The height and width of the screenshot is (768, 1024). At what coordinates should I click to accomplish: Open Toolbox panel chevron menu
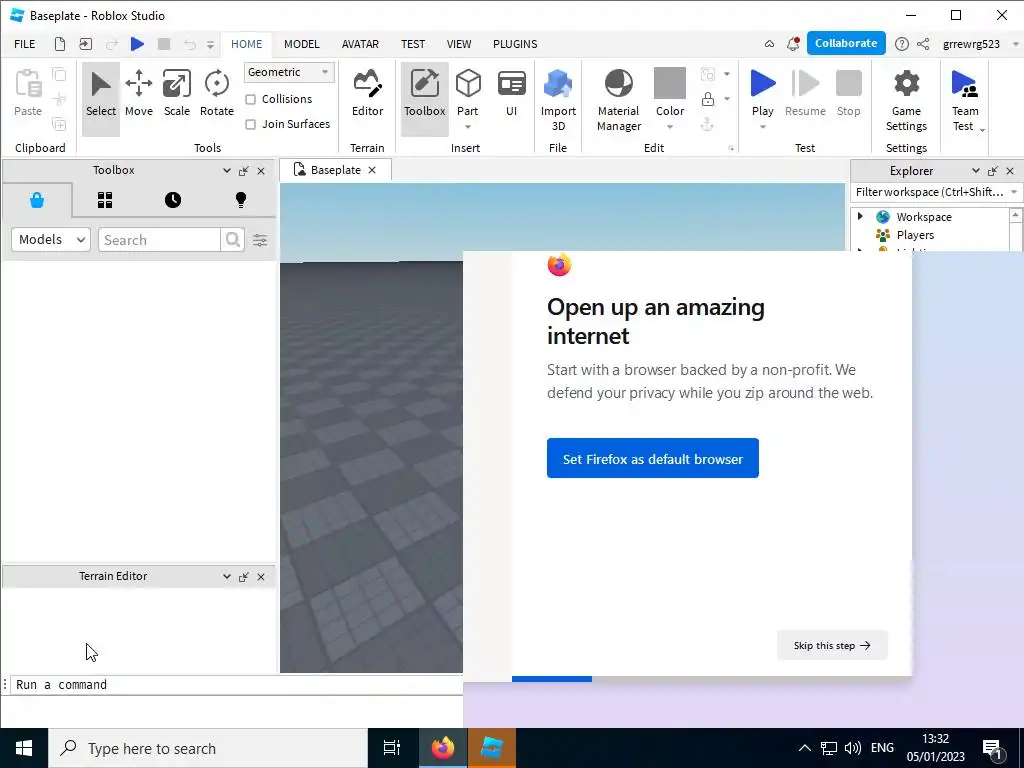click(x=227, y=170)
